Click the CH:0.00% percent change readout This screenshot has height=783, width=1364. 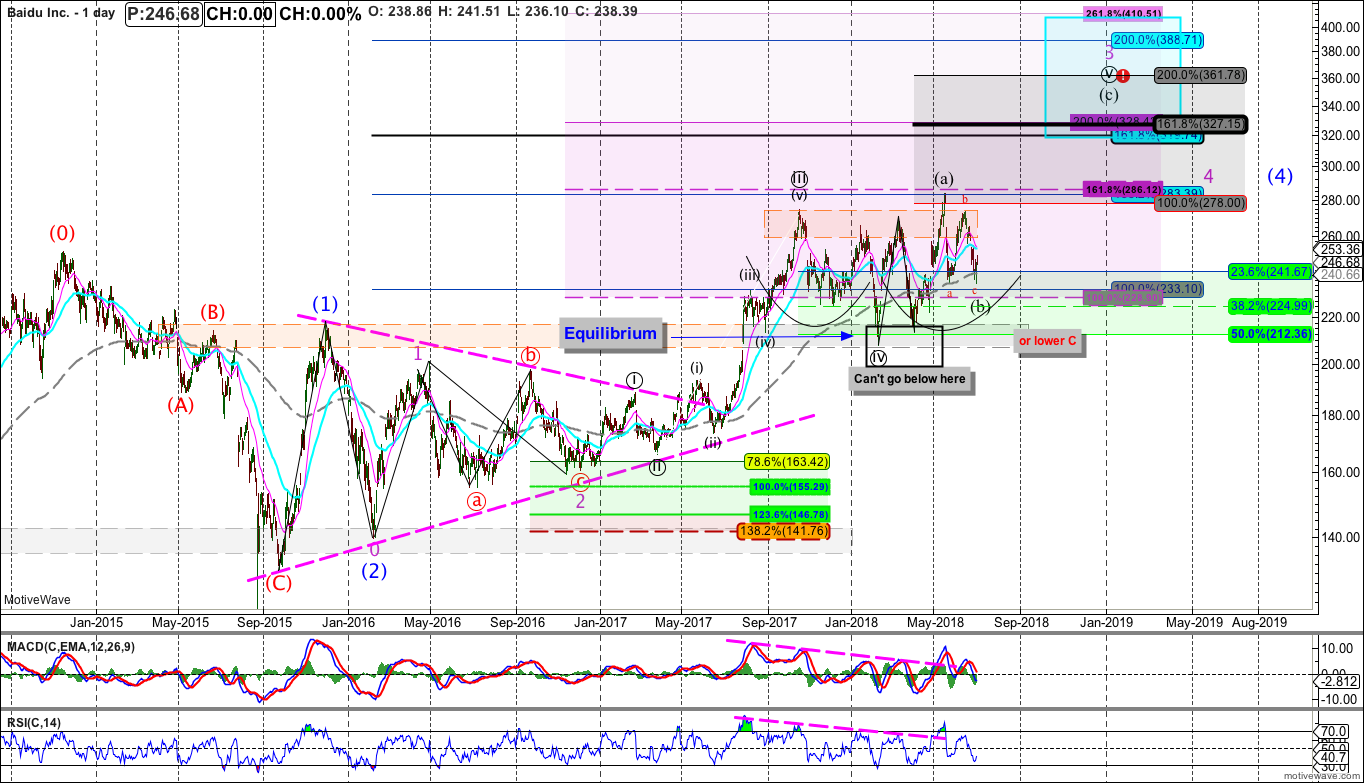319,14
